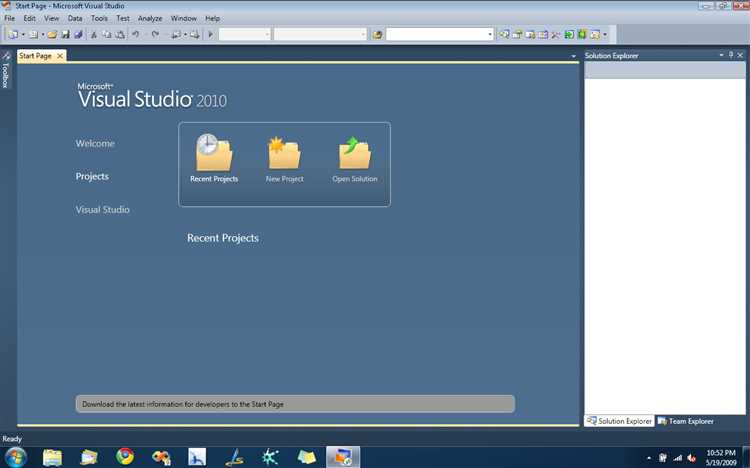Screen dimensions: 750x468
Task: Open the Tools menu
Action: (x=99, y=18)
